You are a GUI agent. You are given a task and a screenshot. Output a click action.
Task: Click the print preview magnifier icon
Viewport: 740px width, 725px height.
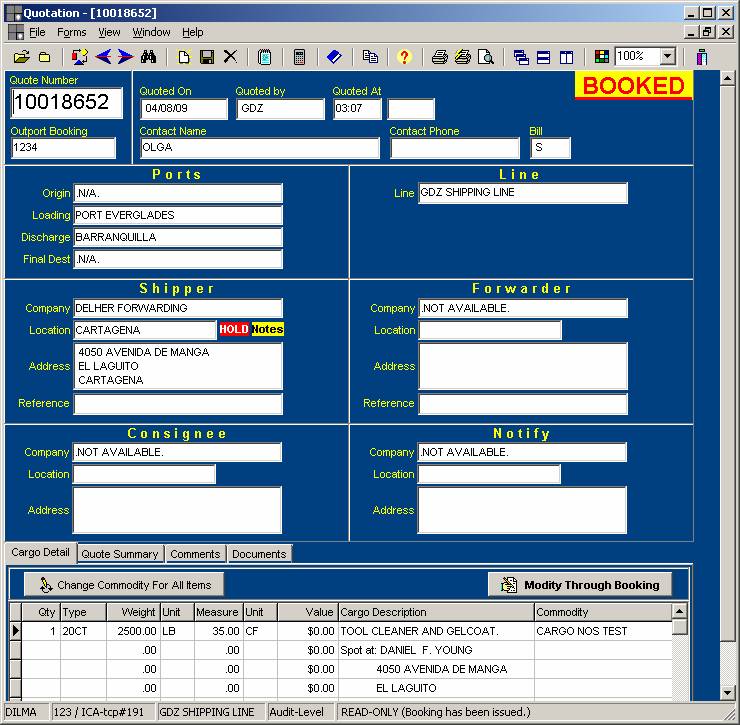coord(485,57)
